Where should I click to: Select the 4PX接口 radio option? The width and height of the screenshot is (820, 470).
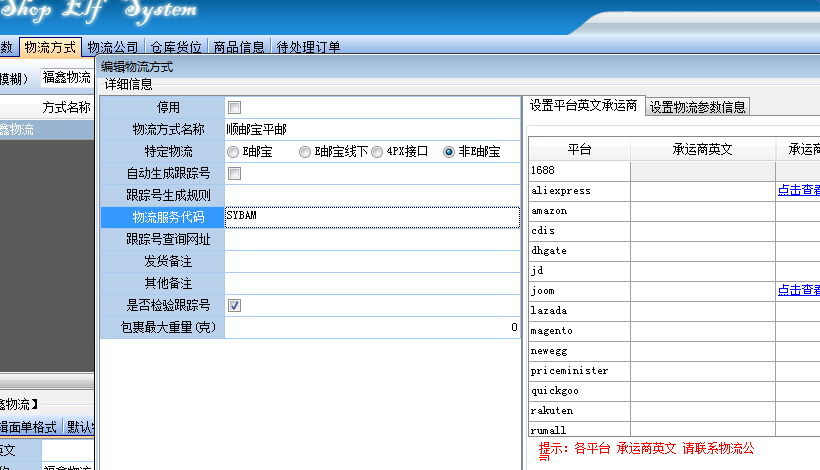click(x=377, y=152)
